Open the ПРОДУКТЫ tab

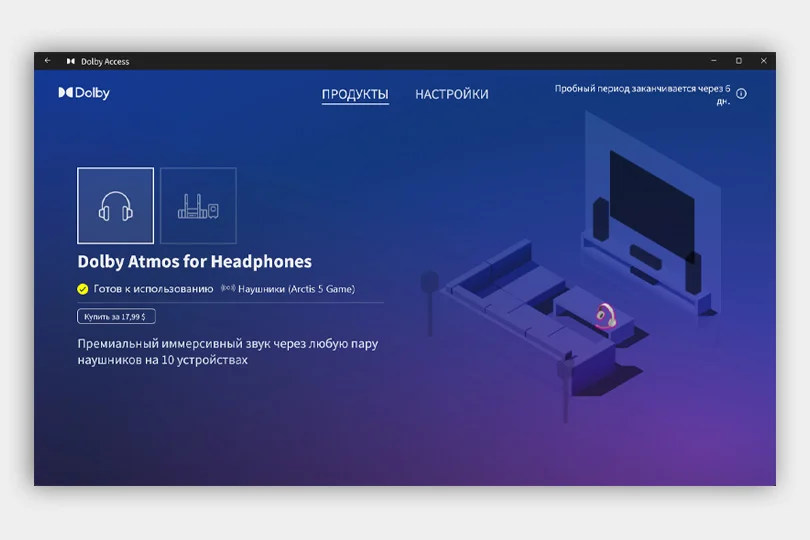point(355,94)
